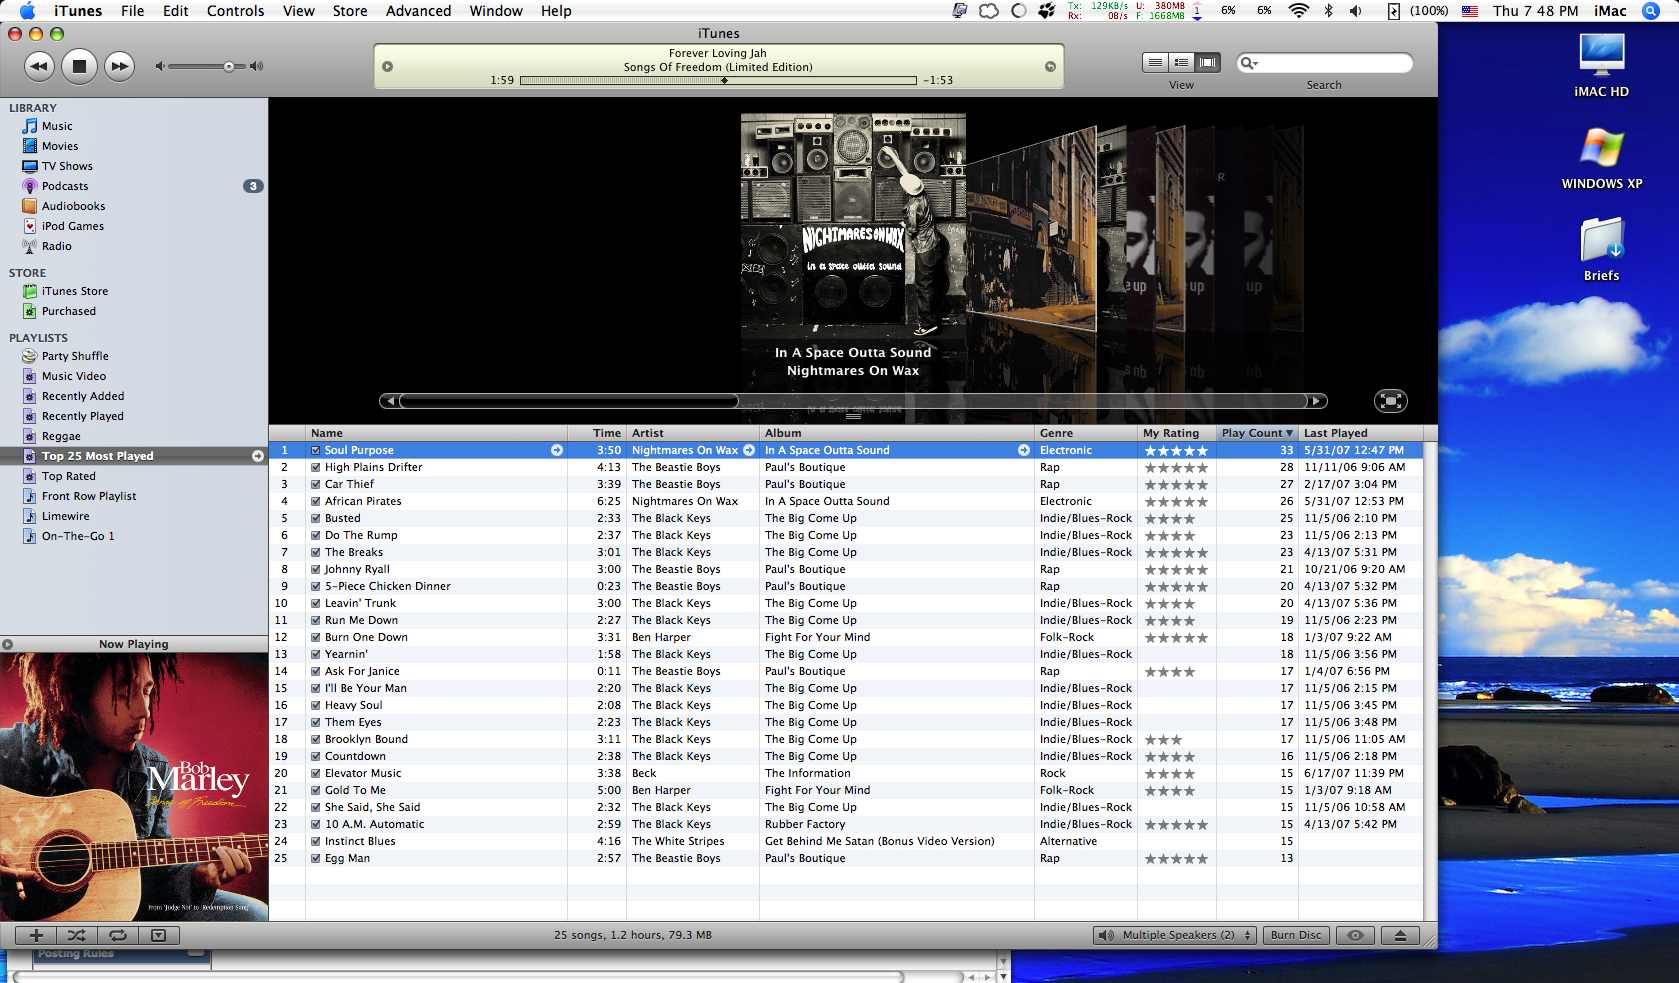Switch to album grouped view
This screenshot has width=1679, height=983.
[x=1182, y=62]
